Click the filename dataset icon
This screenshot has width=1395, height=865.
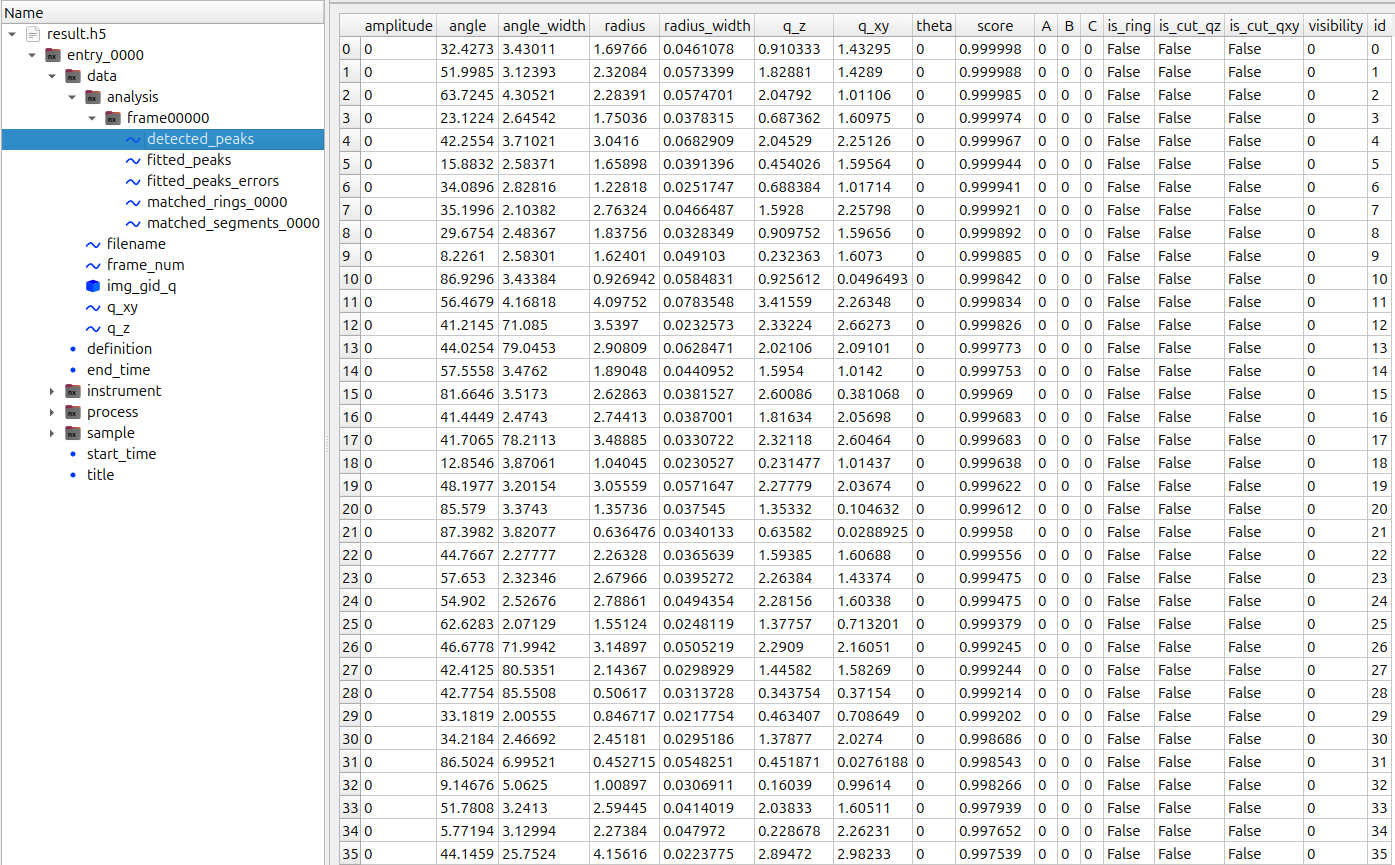(x=93, y=244)
